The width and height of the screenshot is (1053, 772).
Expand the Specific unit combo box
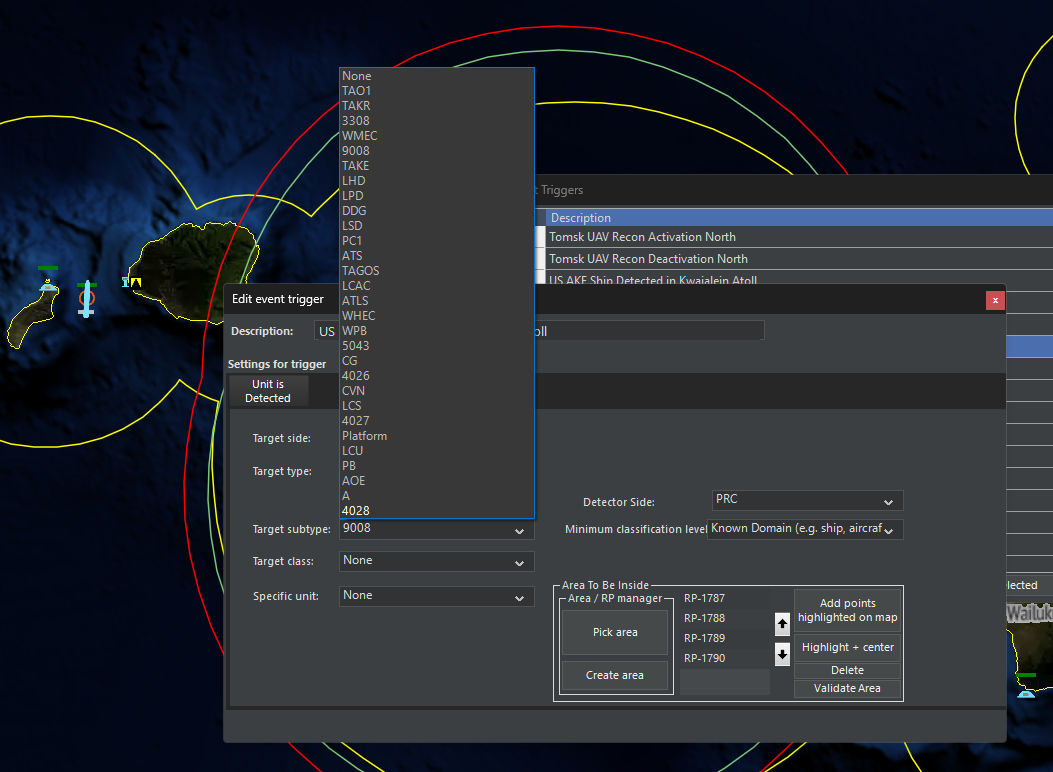pyautogui.click(x=519, y=598)
